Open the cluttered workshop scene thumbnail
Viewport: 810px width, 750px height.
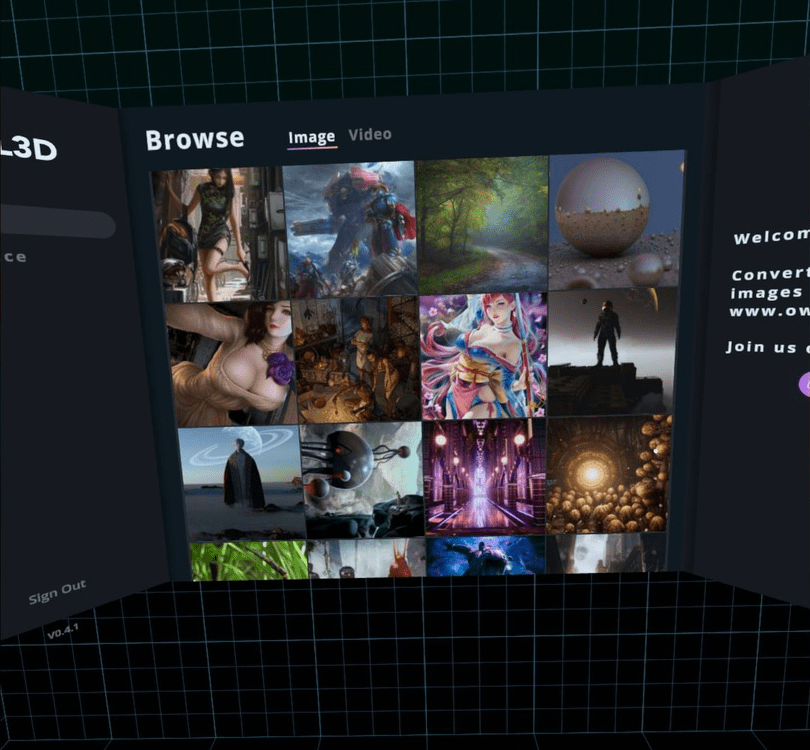click(357, 359)
